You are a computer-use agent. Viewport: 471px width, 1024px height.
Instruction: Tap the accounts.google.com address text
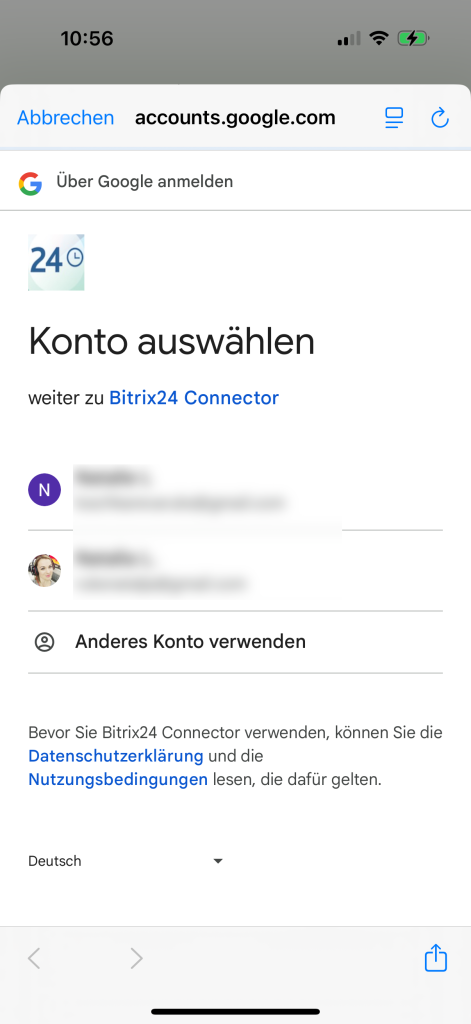[x=235, y=118]
